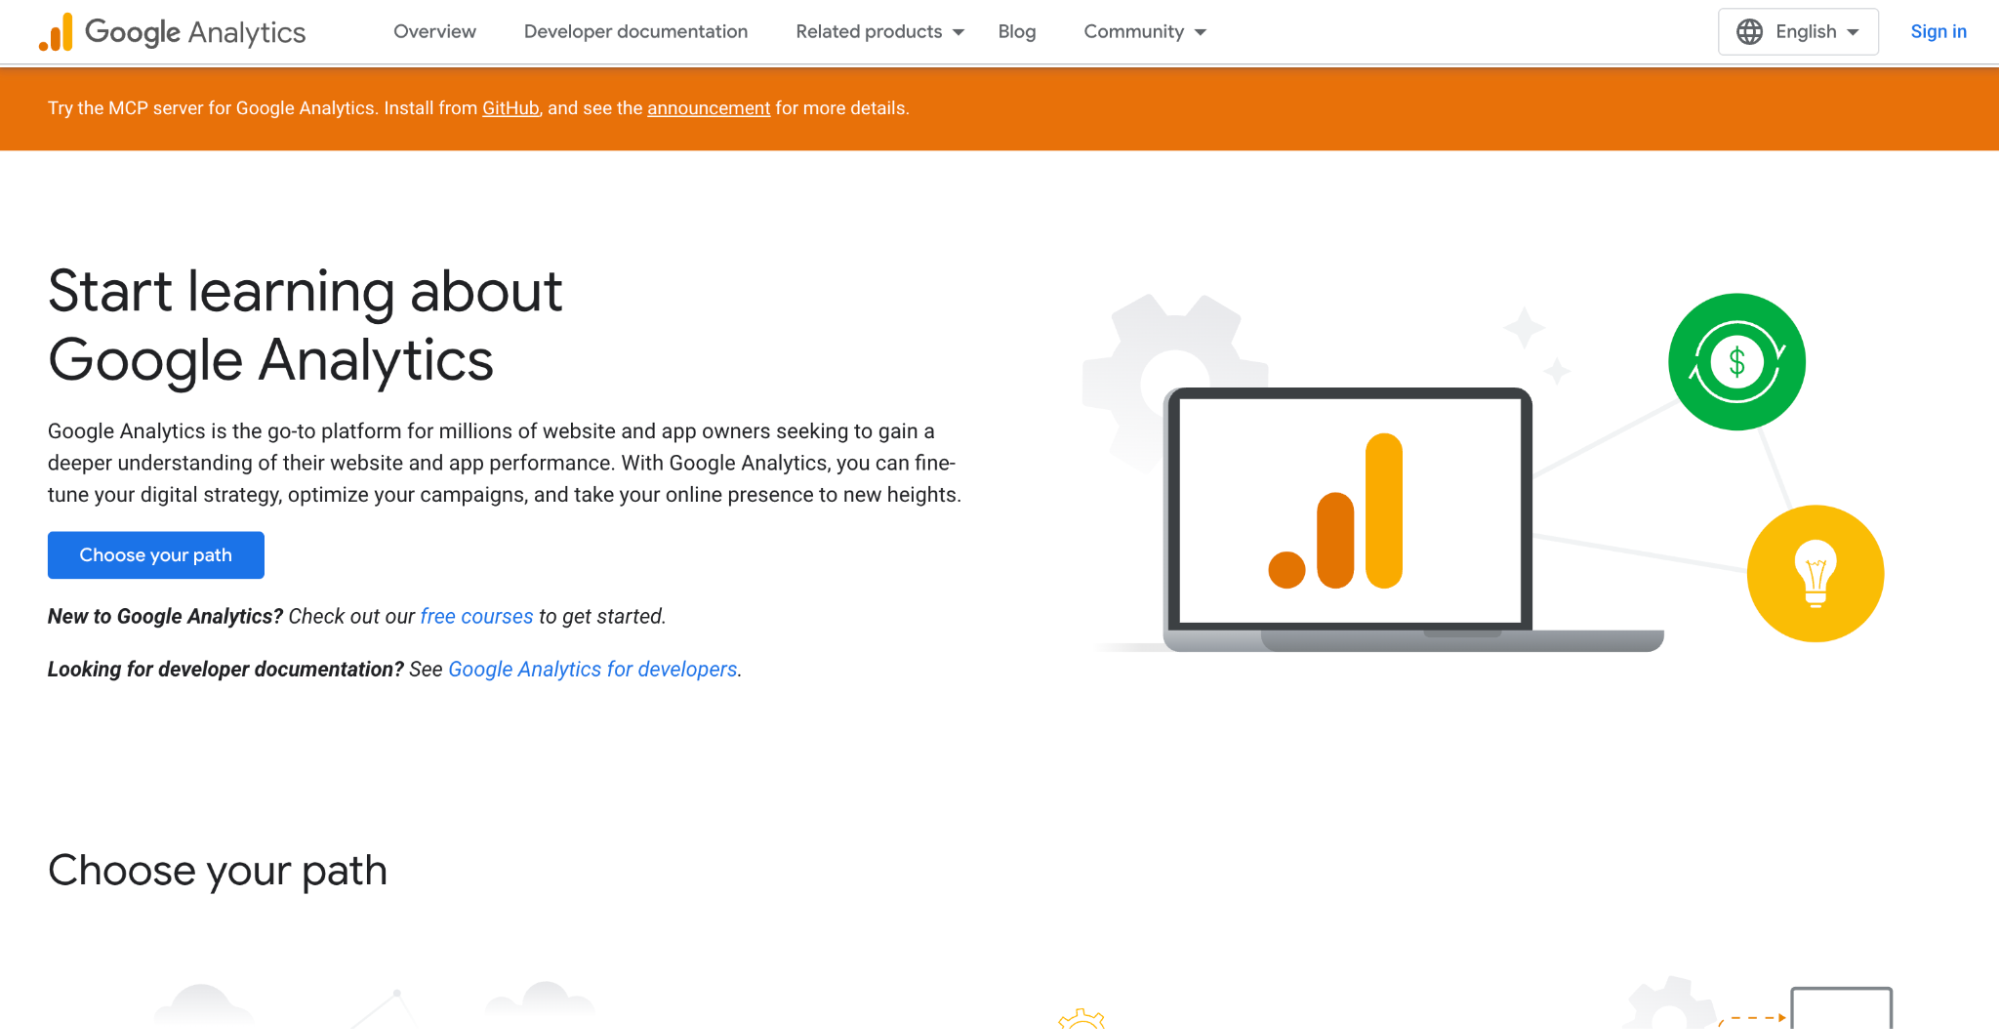The height and width of the screenshot is (1029, 1999).
Task: Click the 'Choose your path' section heading
Action: pos(218,870)
